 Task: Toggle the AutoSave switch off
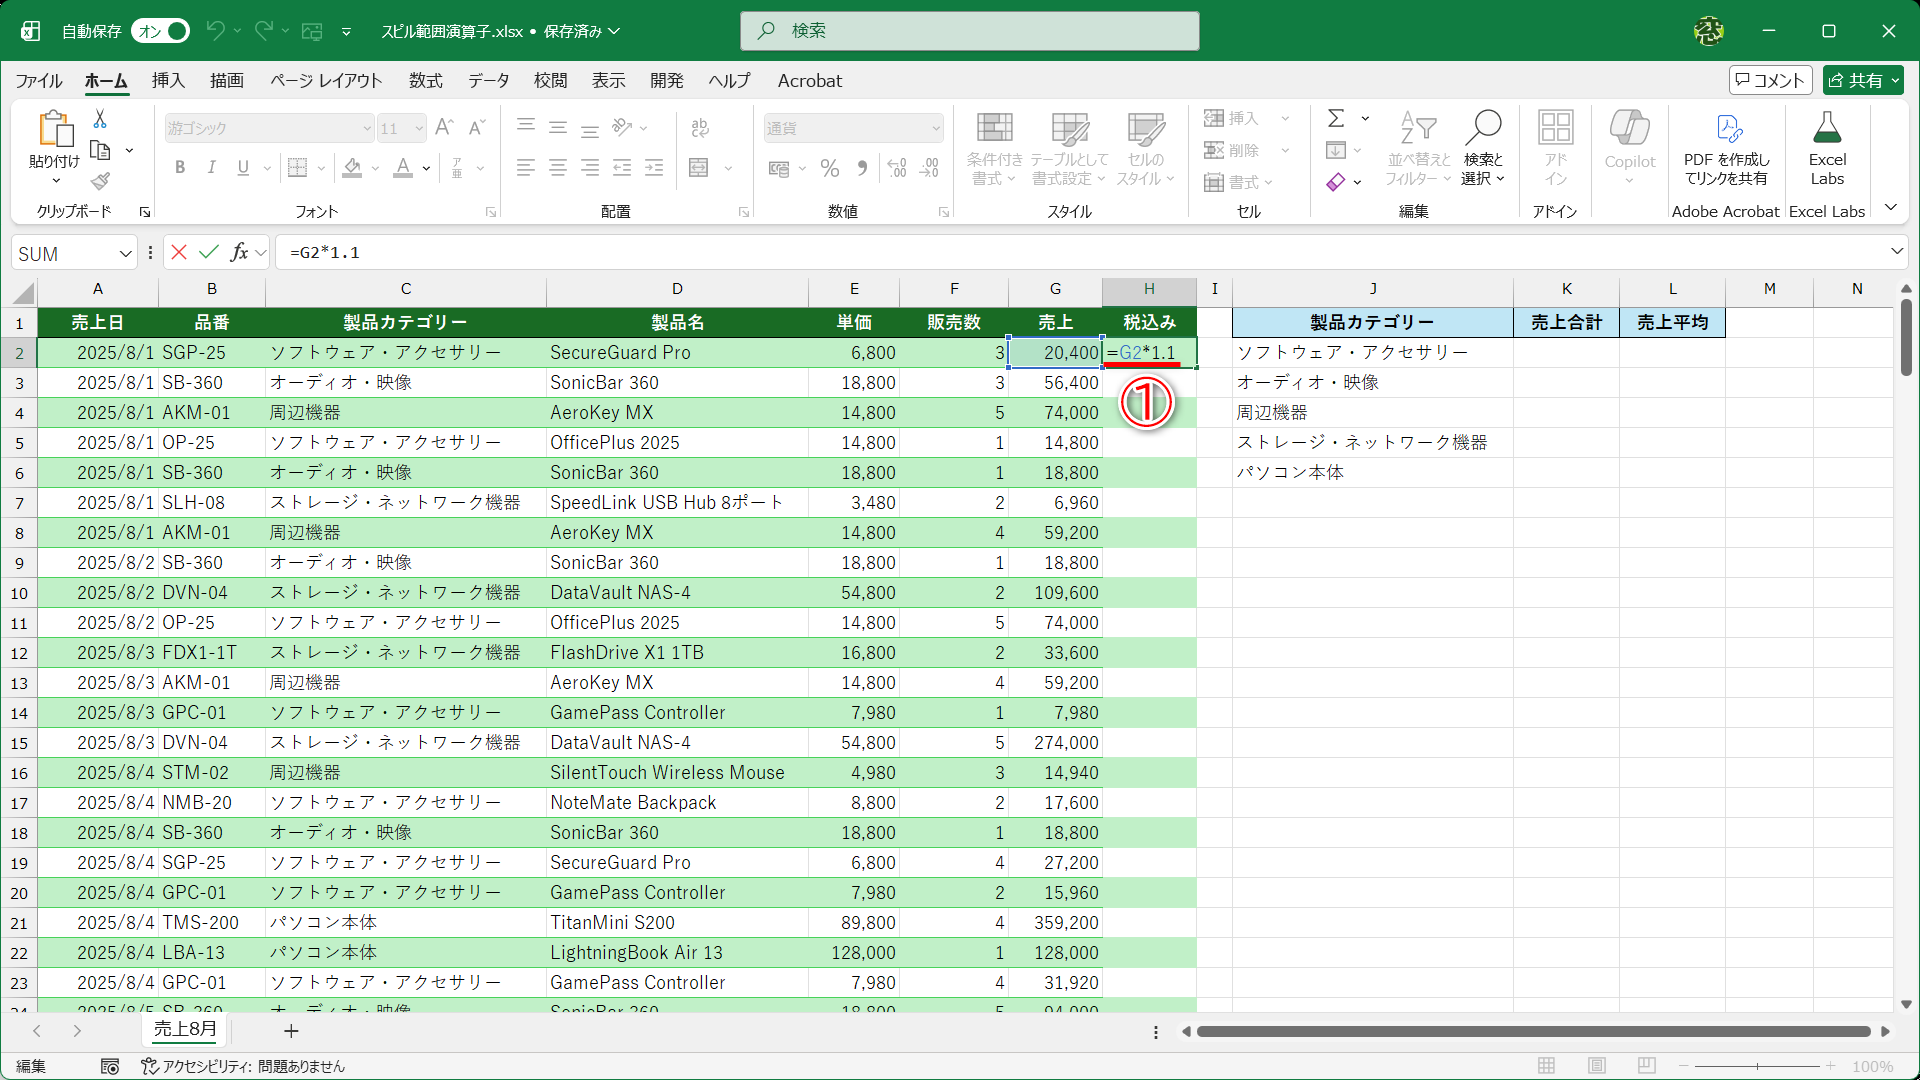161,31
